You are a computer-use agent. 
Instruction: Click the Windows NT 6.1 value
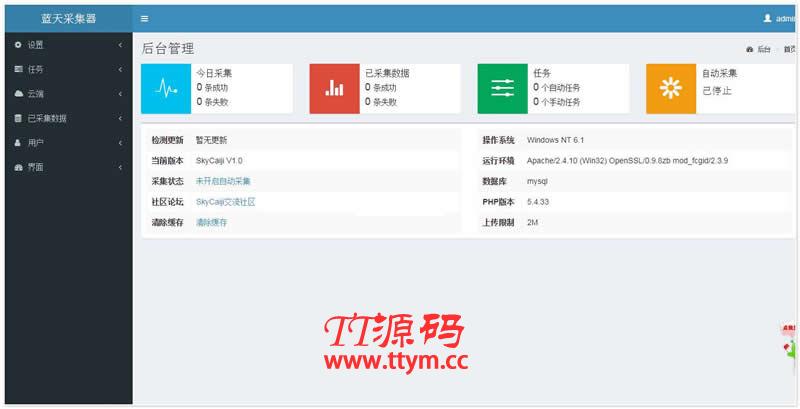(x=555, y=140)
